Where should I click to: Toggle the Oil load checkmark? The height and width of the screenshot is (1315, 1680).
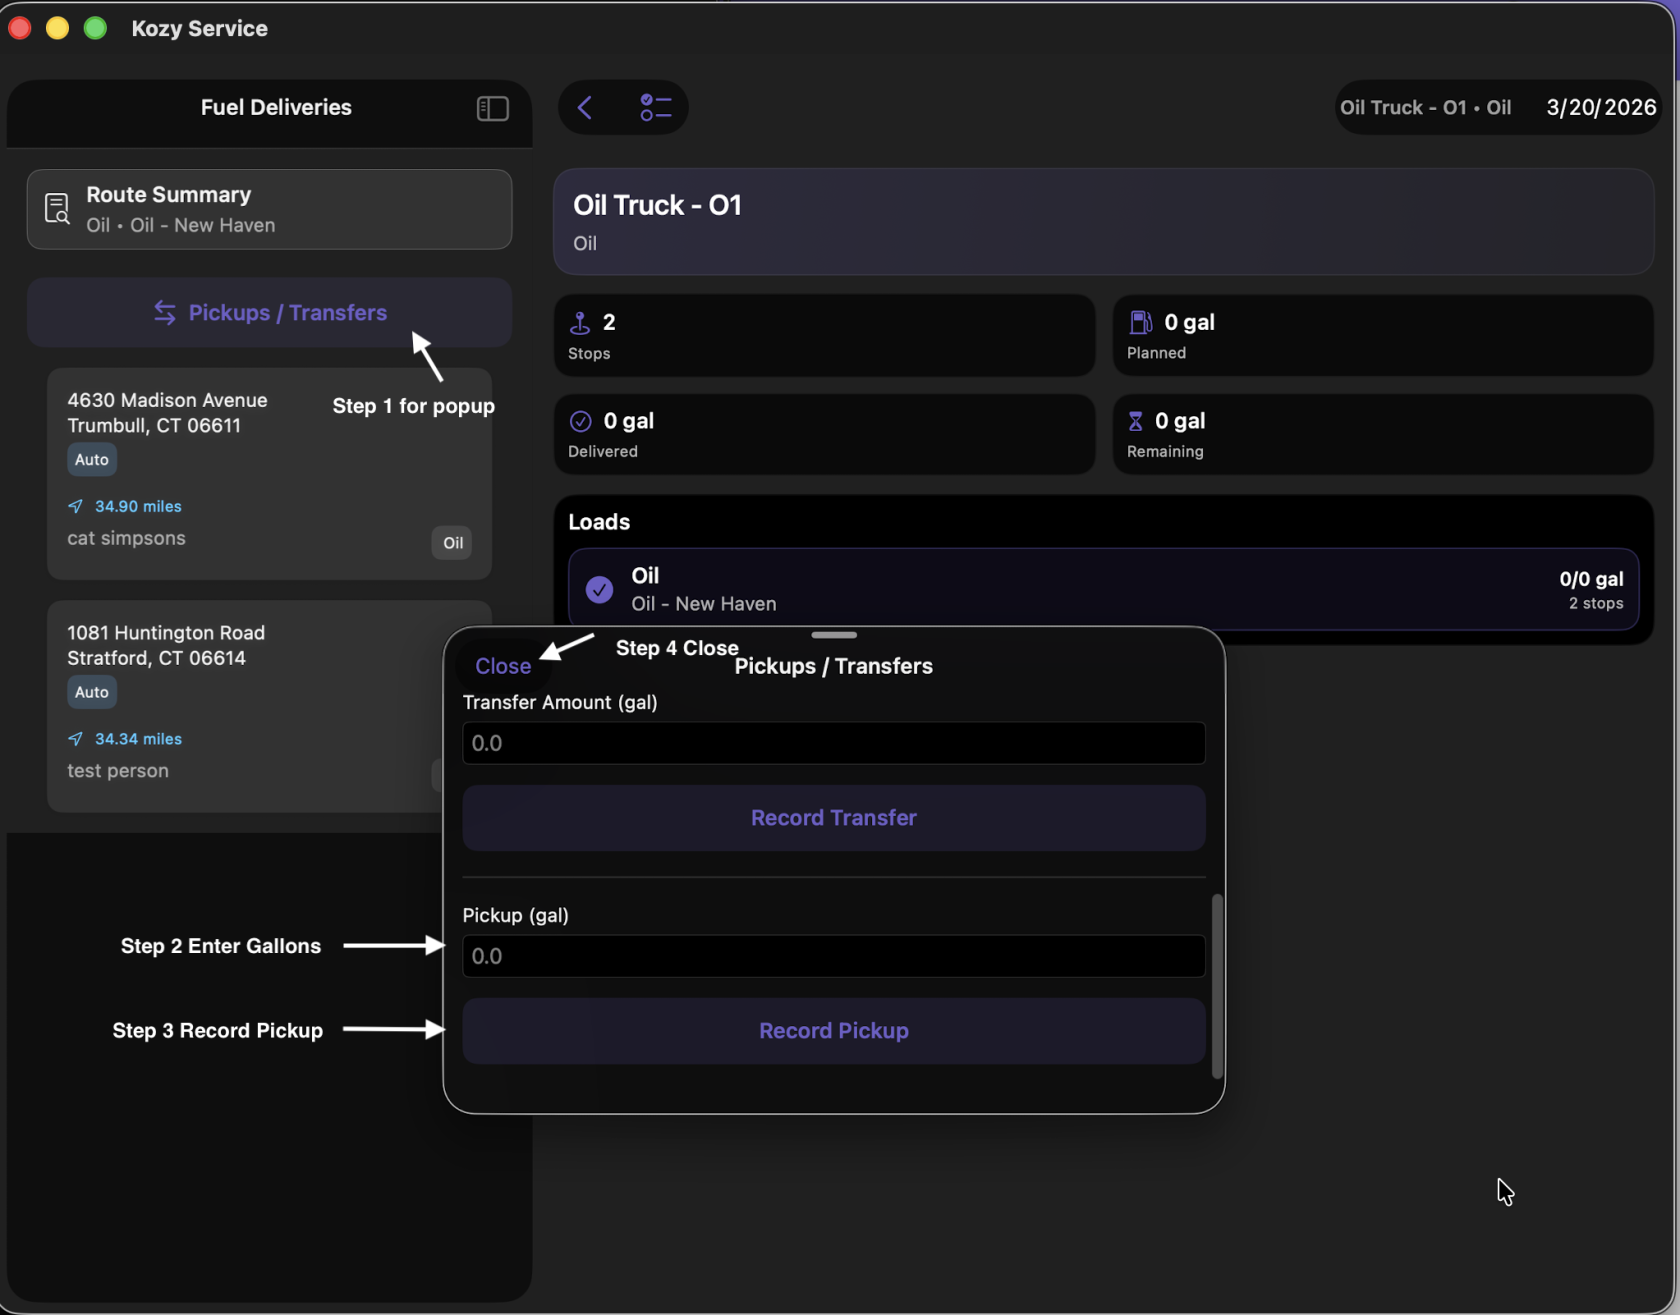[x=599, y=590]
